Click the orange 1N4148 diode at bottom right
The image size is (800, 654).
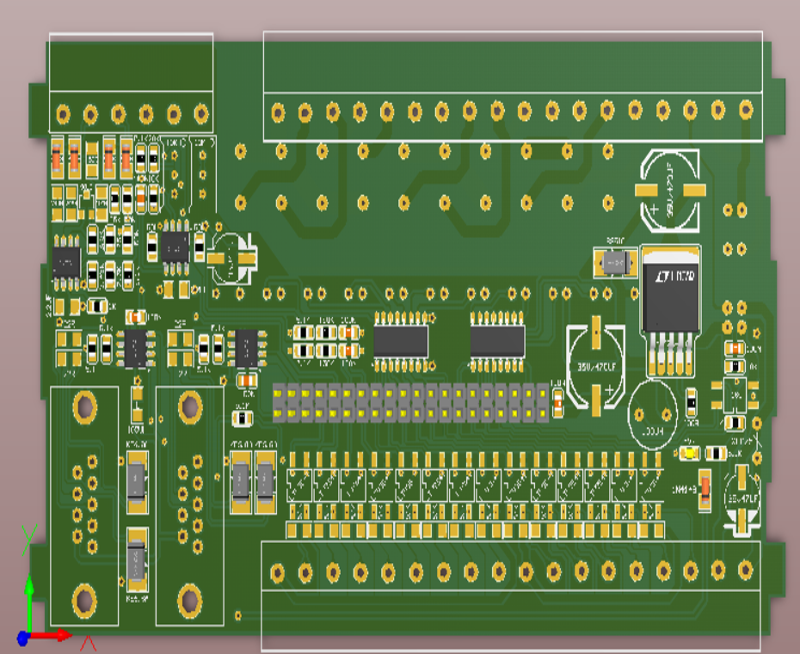pyautogui.click(x=704, y=490)
